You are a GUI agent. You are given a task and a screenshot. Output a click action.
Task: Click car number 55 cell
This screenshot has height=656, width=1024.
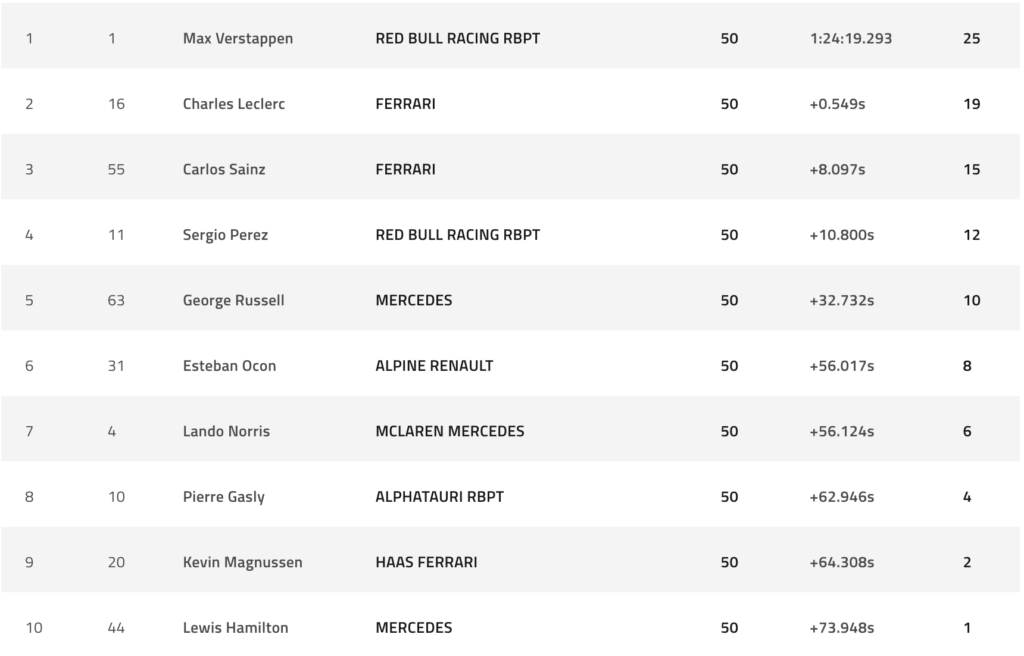(x=116, y=170)
